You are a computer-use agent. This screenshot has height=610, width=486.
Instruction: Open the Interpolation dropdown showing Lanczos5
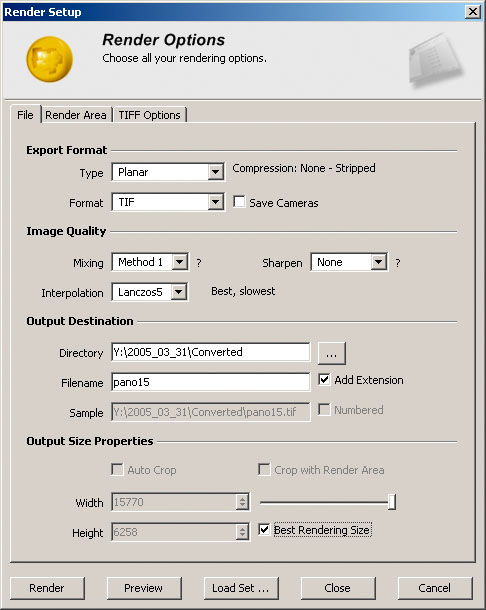point(150,292)
